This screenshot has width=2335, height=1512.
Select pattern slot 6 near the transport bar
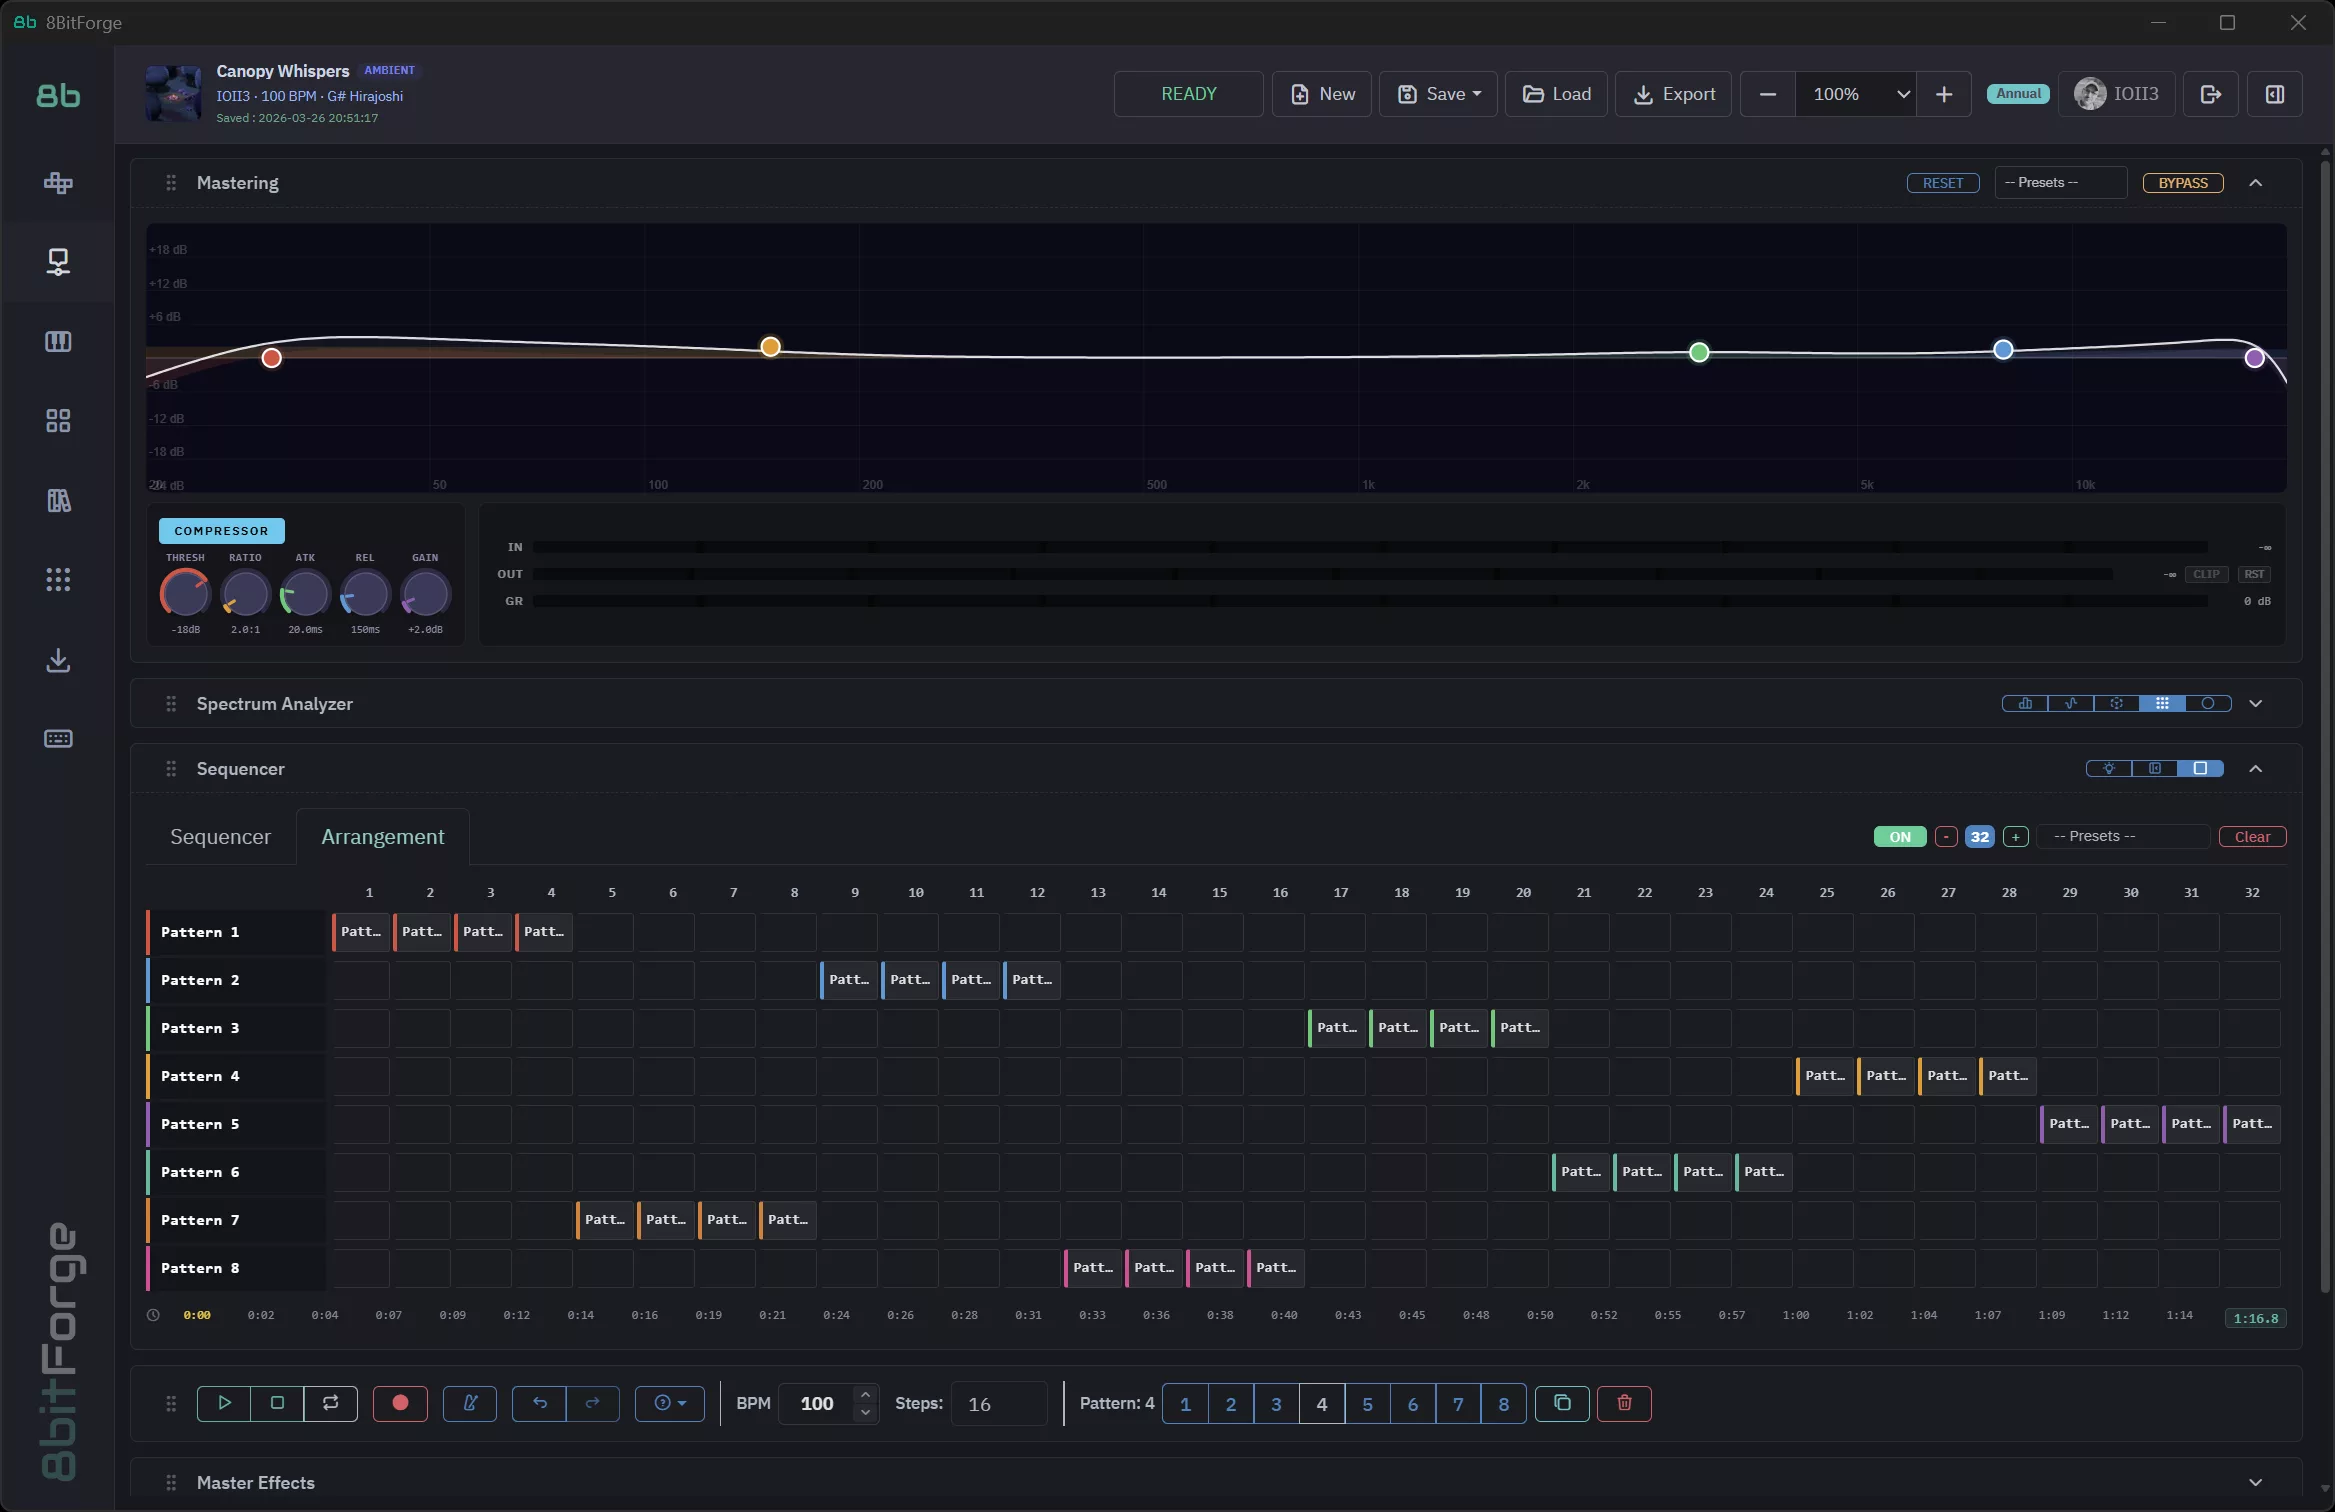(x=1412, y=1403)
